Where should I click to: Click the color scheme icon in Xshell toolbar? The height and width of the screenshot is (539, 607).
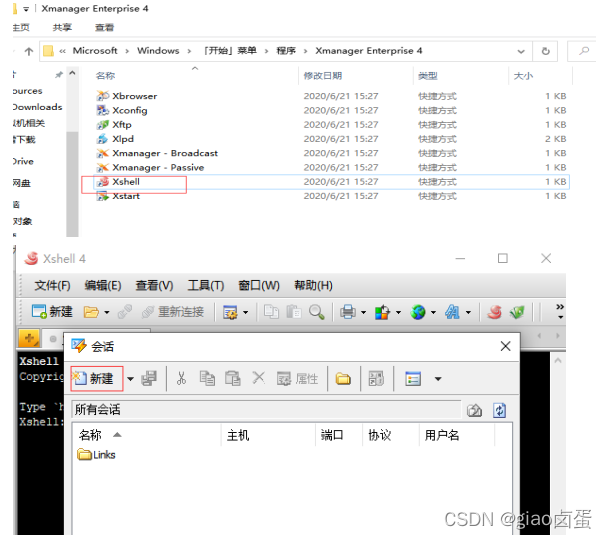click(x=382, y=312)
